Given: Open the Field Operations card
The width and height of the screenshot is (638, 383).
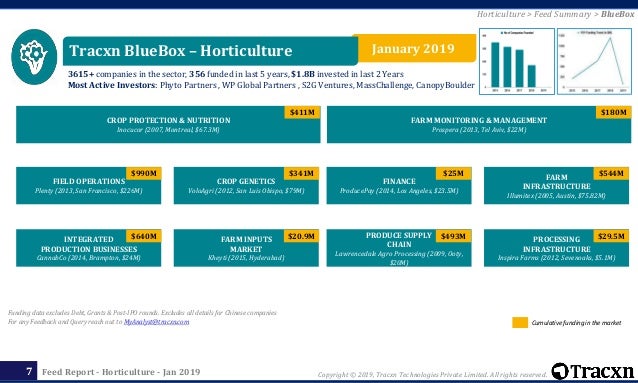Looking at the screenshot, I should point(88,186).
